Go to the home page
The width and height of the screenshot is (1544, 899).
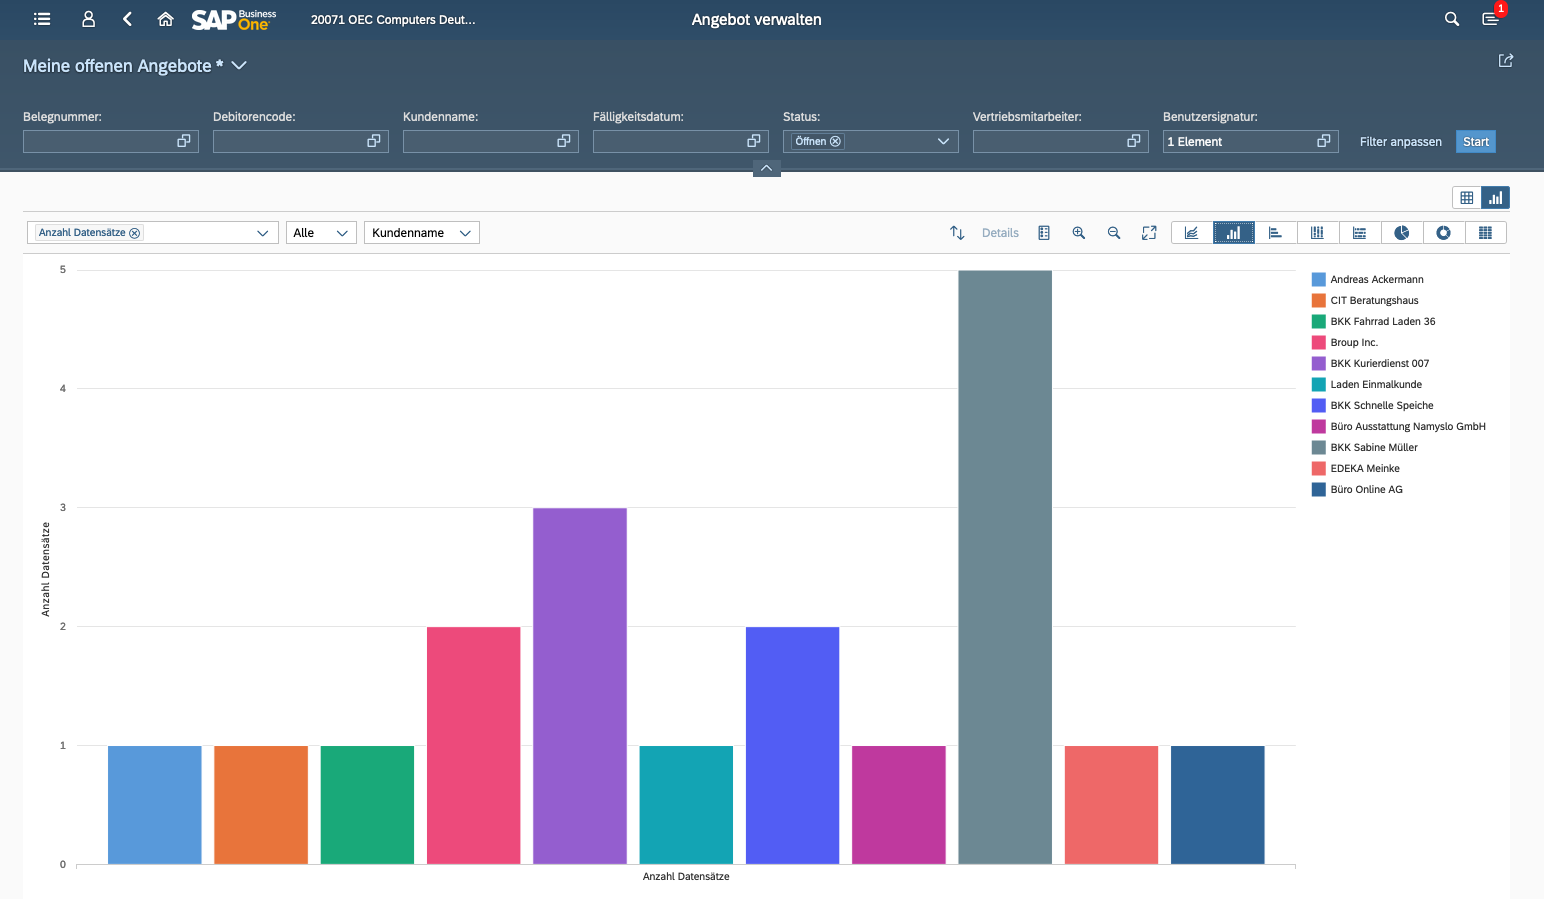coord(166,19)
